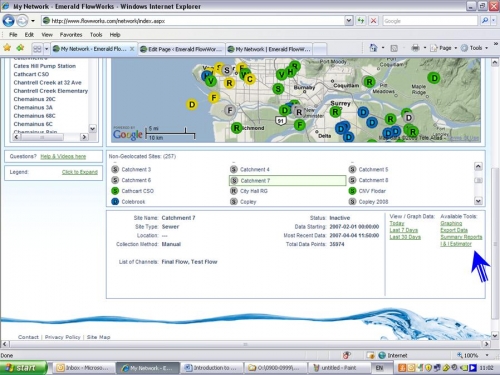Open the search provider dropdown arrow
This screenshot has width=500, height=375.
pyautogui.click(x=494, y=21)
